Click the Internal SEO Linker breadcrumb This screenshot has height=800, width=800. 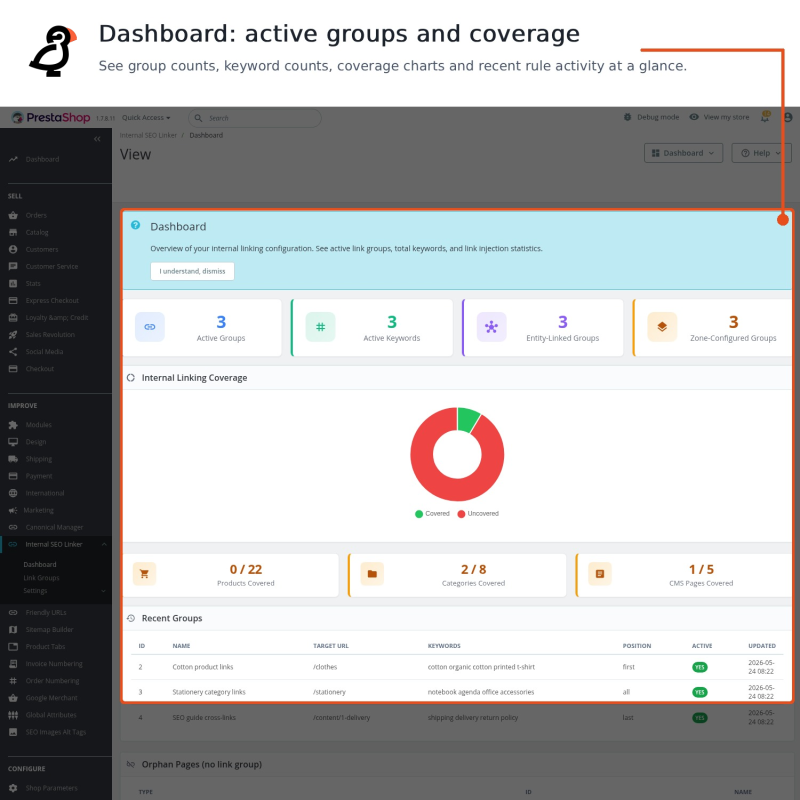point(148,135)
